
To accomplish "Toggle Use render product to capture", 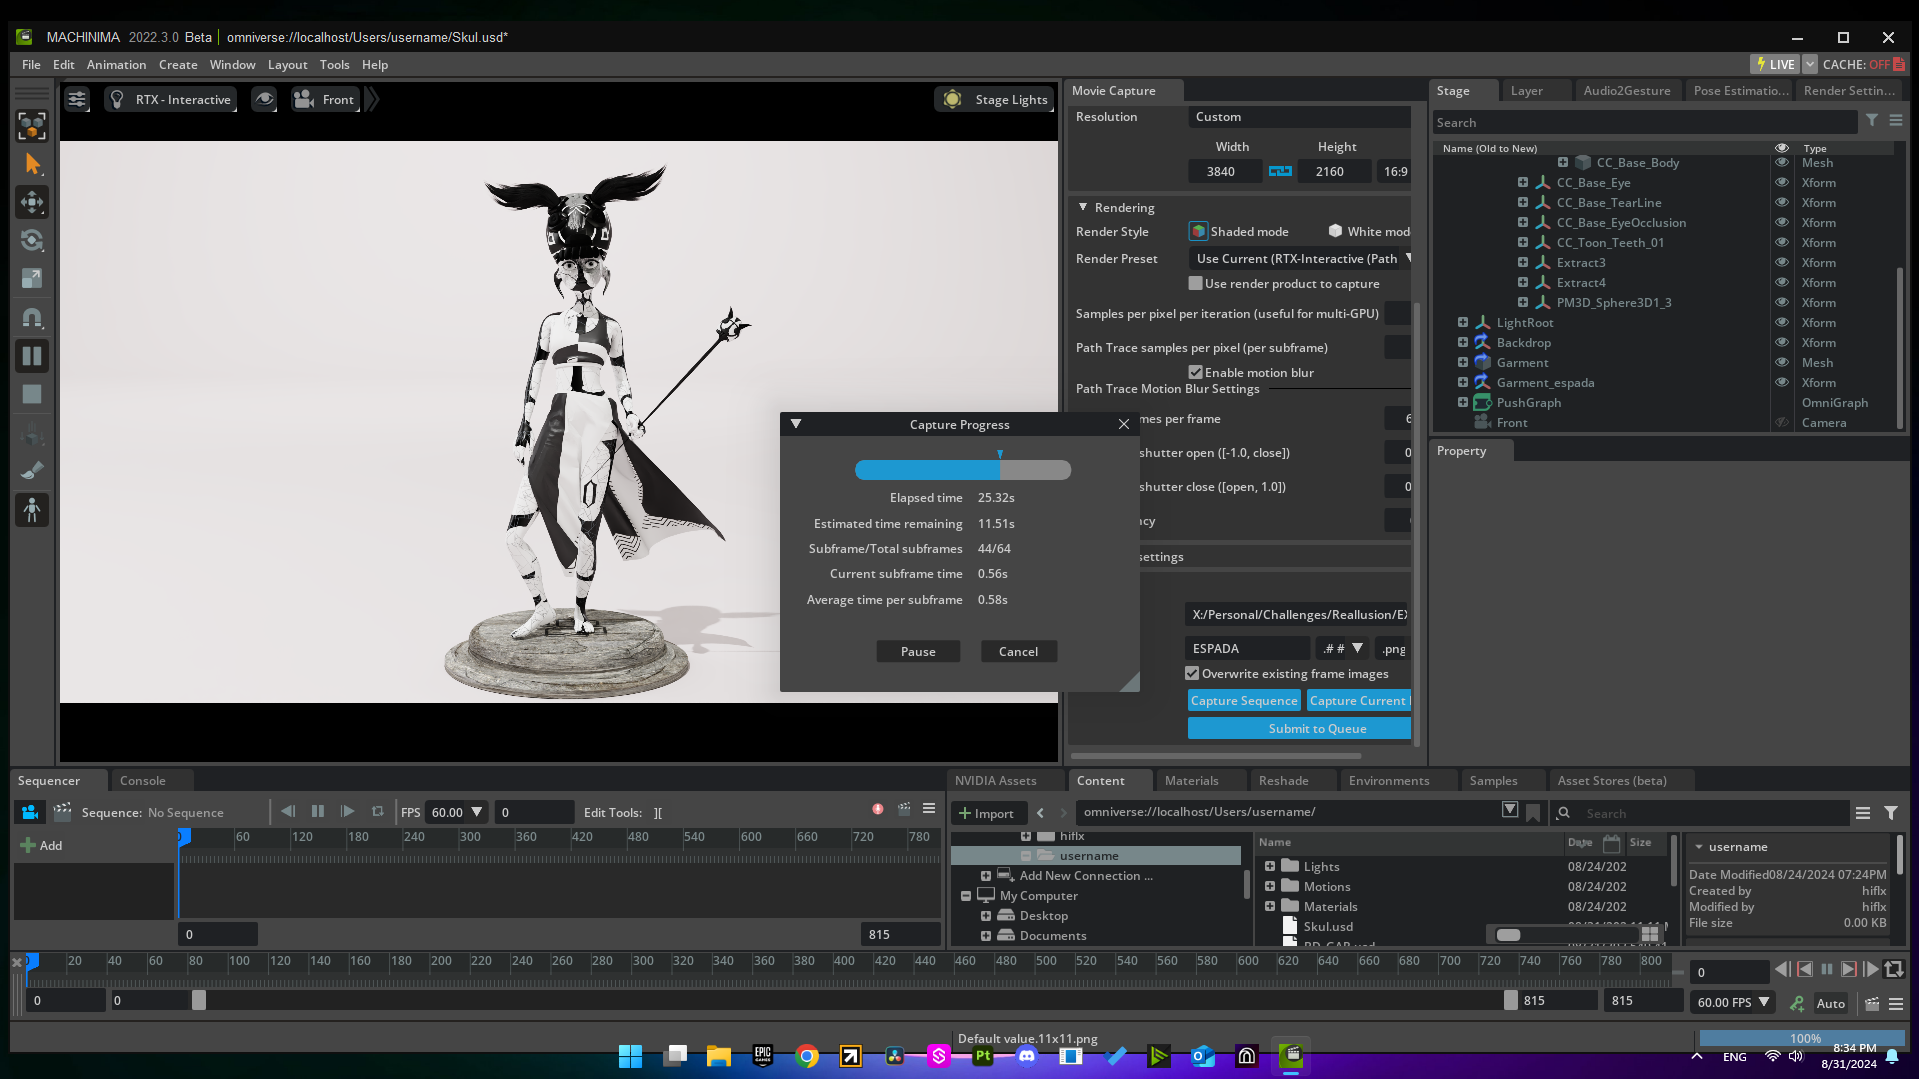I will 1195,283.
